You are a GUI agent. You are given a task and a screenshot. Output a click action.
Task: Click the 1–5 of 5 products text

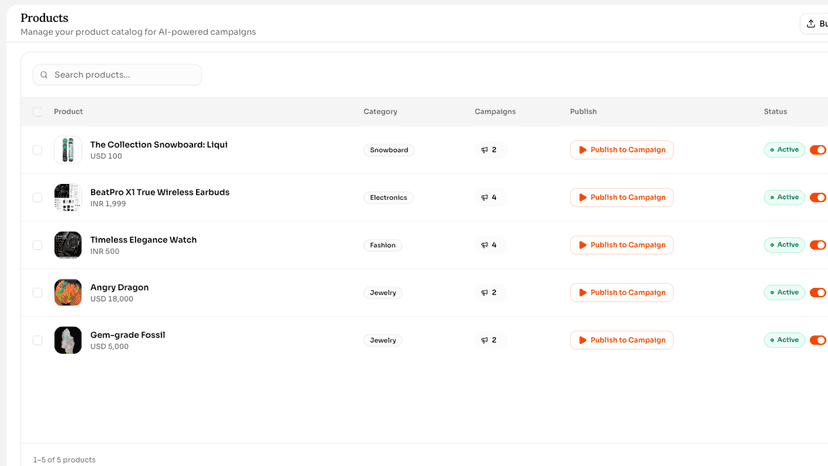[x=64, y=460]
